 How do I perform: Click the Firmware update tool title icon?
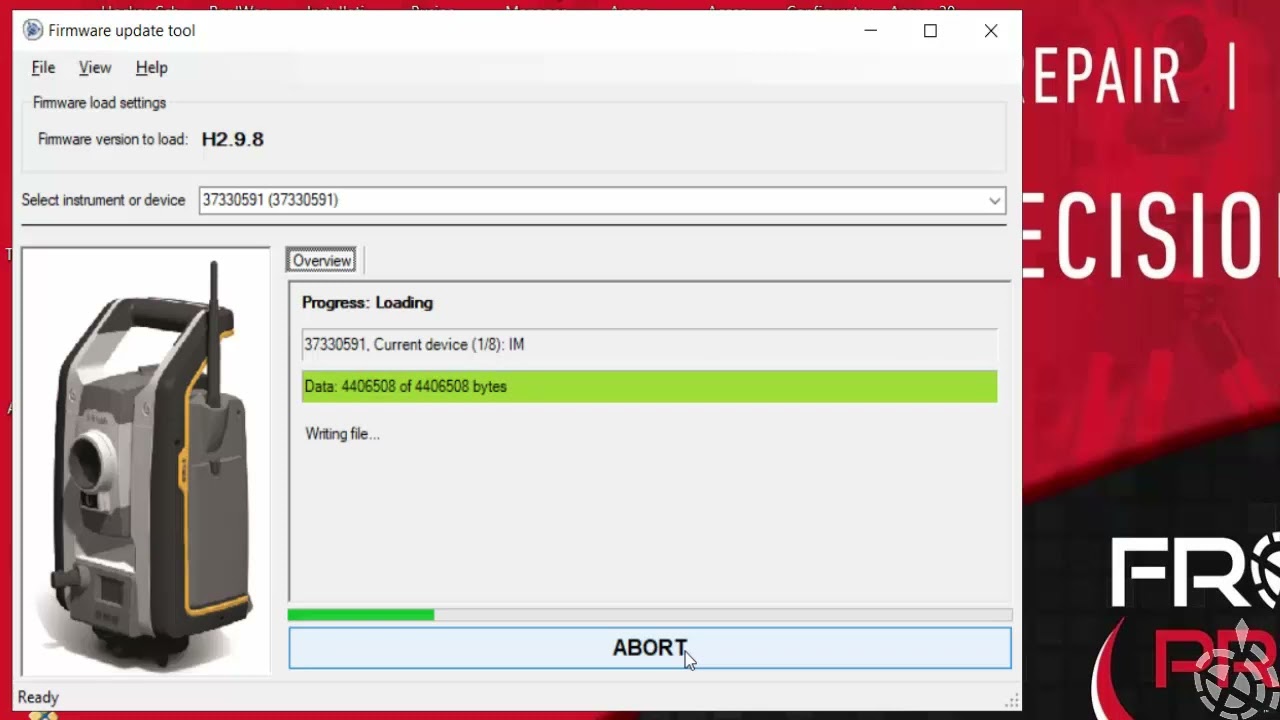[33, 30]
